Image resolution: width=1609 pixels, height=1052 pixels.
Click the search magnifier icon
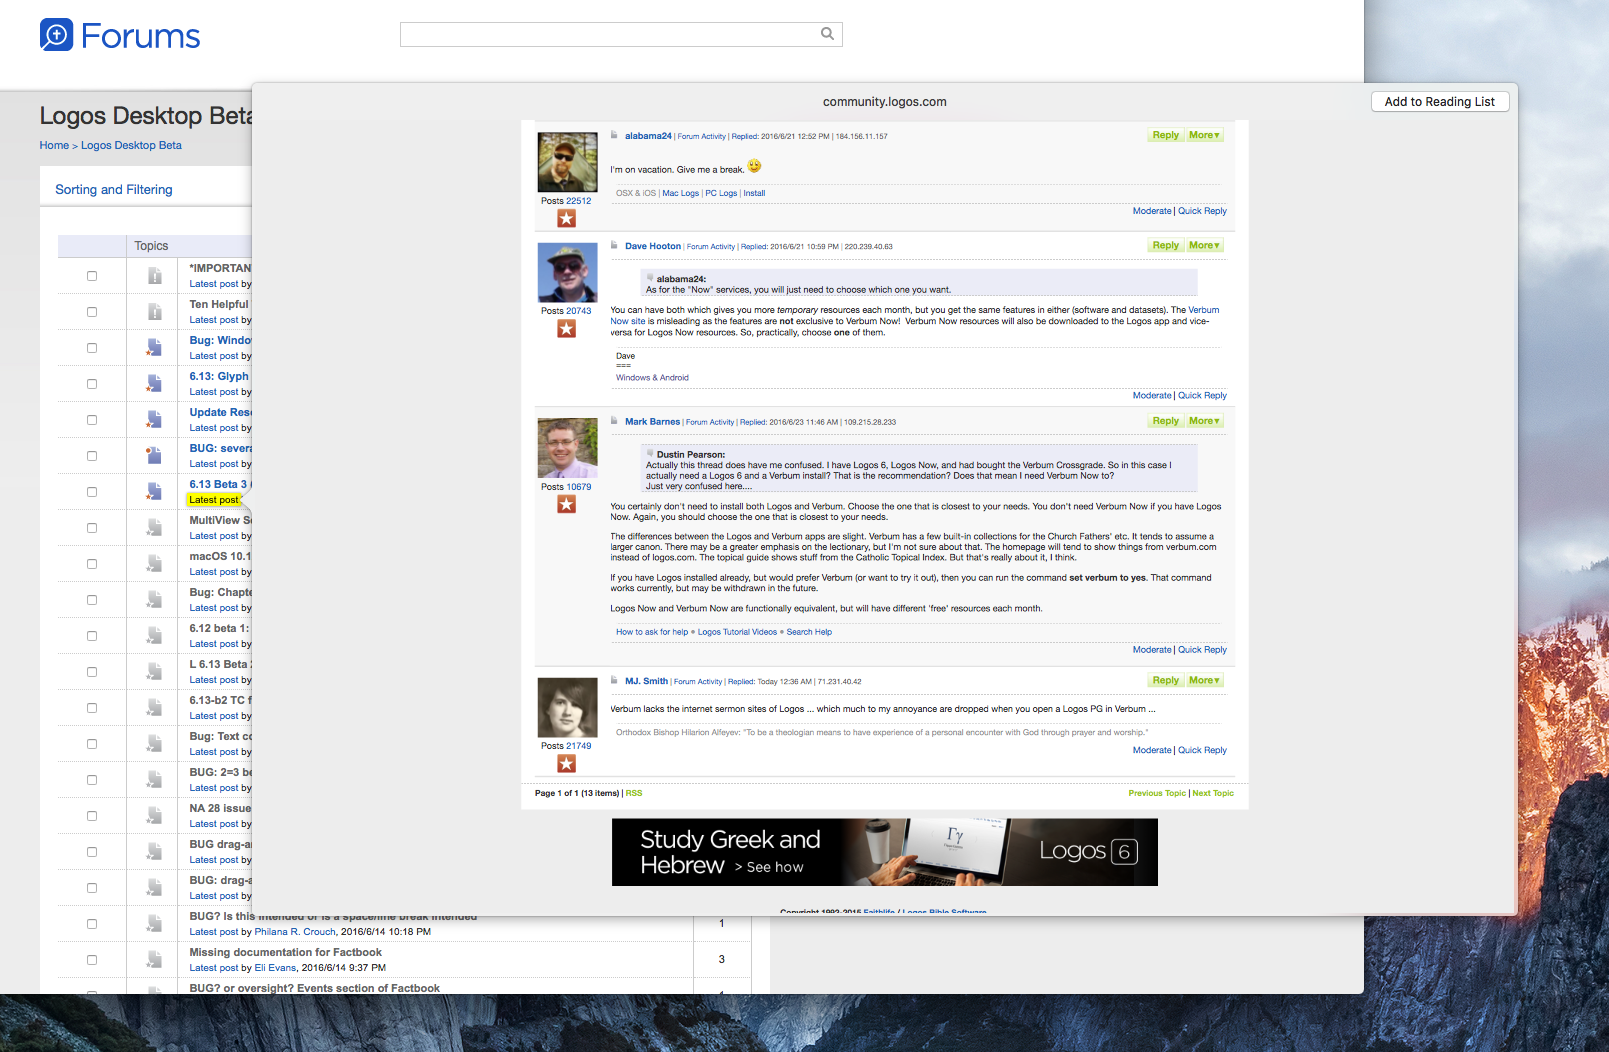[827, 34]
